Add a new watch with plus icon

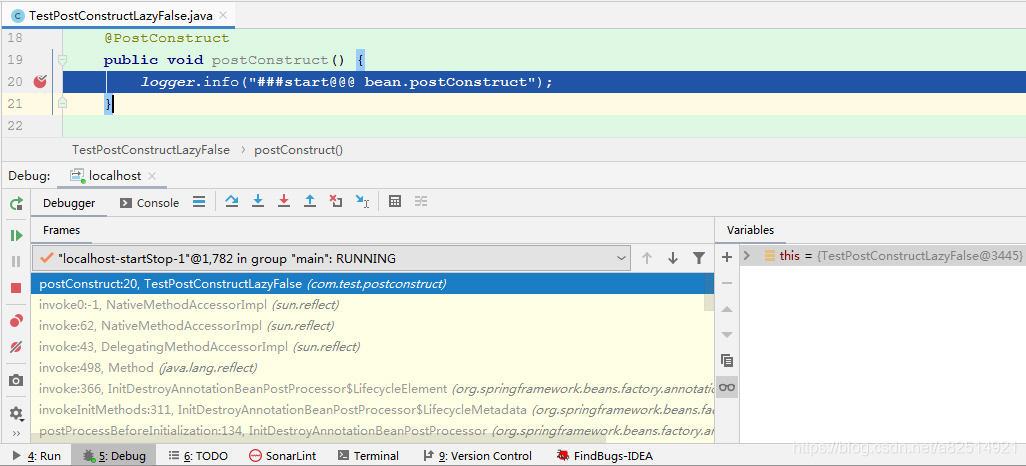tap(726, 257)
